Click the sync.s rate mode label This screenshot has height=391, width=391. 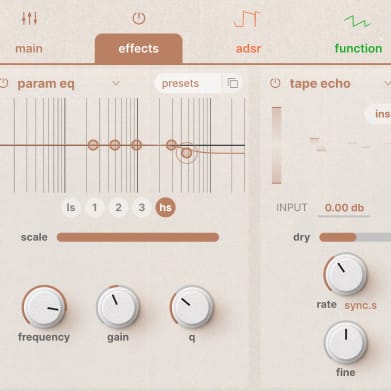click(x=360, y=305)
